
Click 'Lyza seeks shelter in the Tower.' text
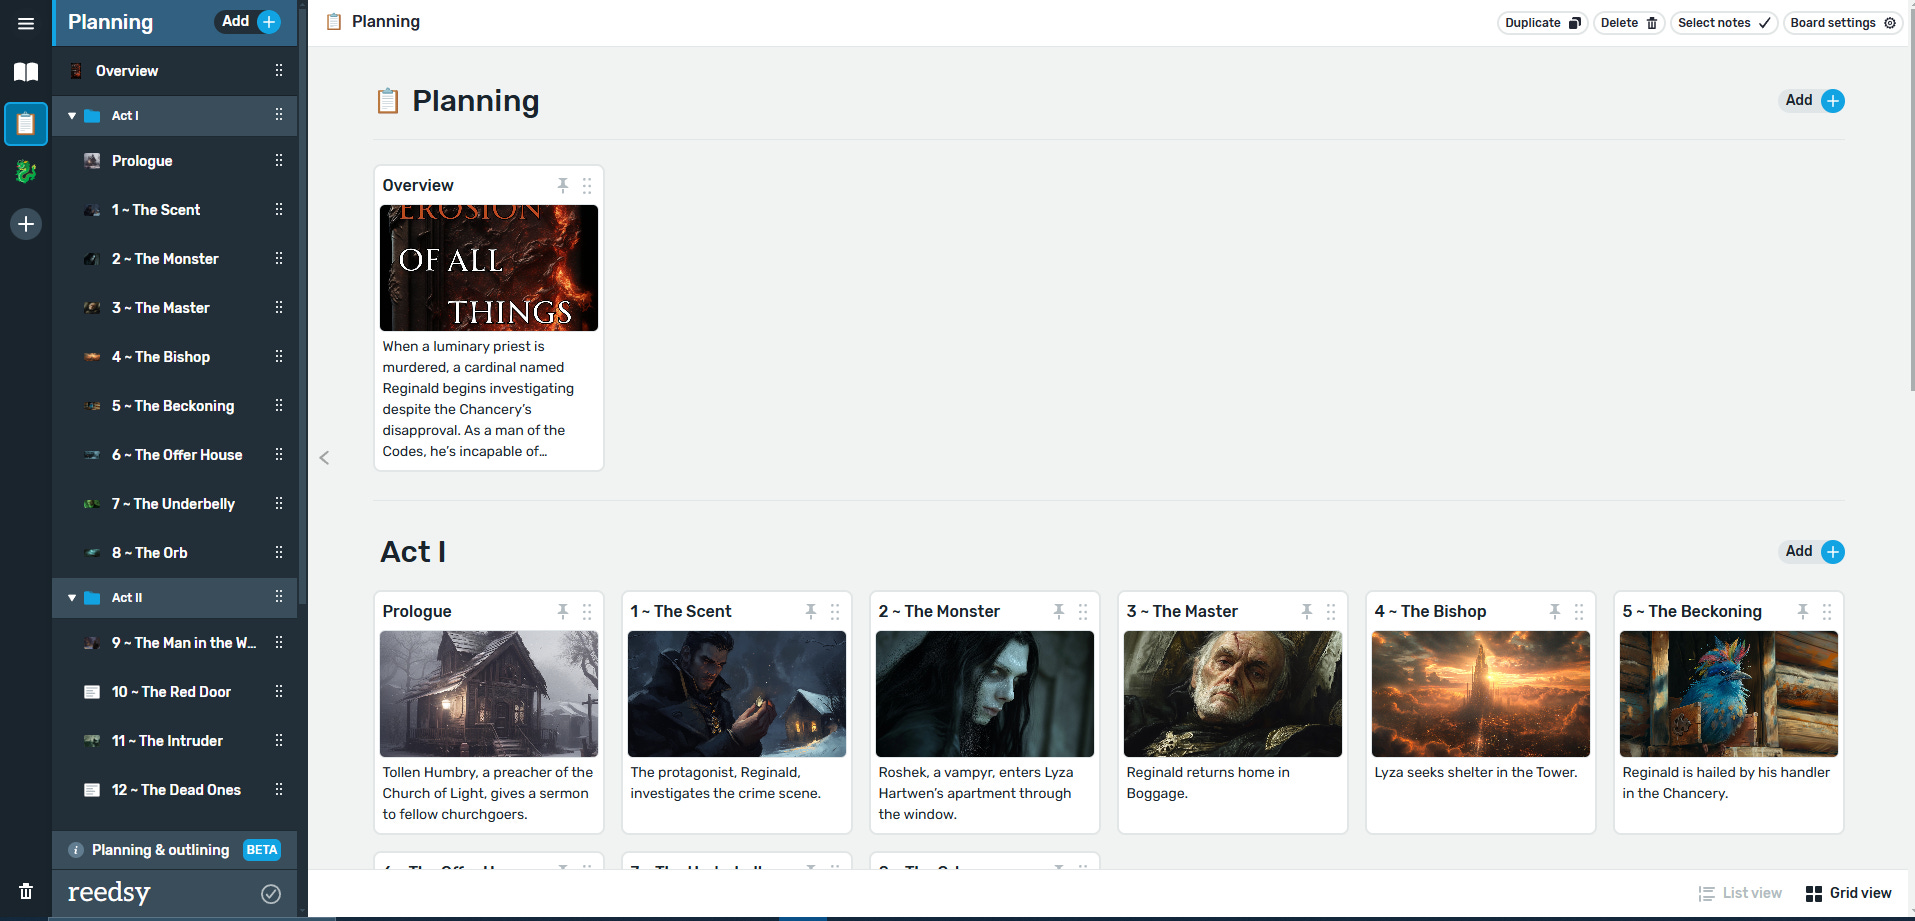coord(1476,772)
